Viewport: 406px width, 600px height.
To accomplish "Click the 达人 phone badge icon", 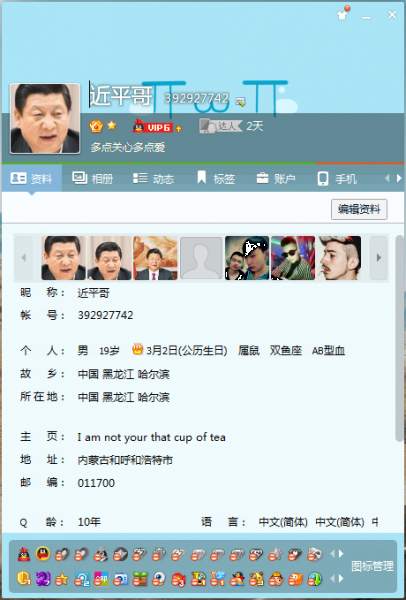I will click(220, 126).
